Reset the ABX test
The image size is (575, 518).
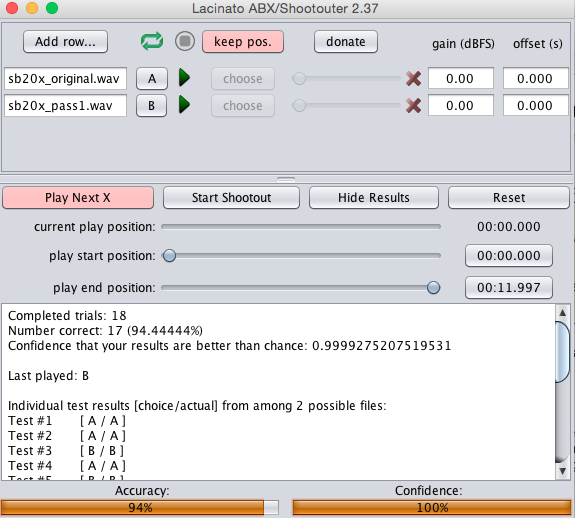point(509,198)
